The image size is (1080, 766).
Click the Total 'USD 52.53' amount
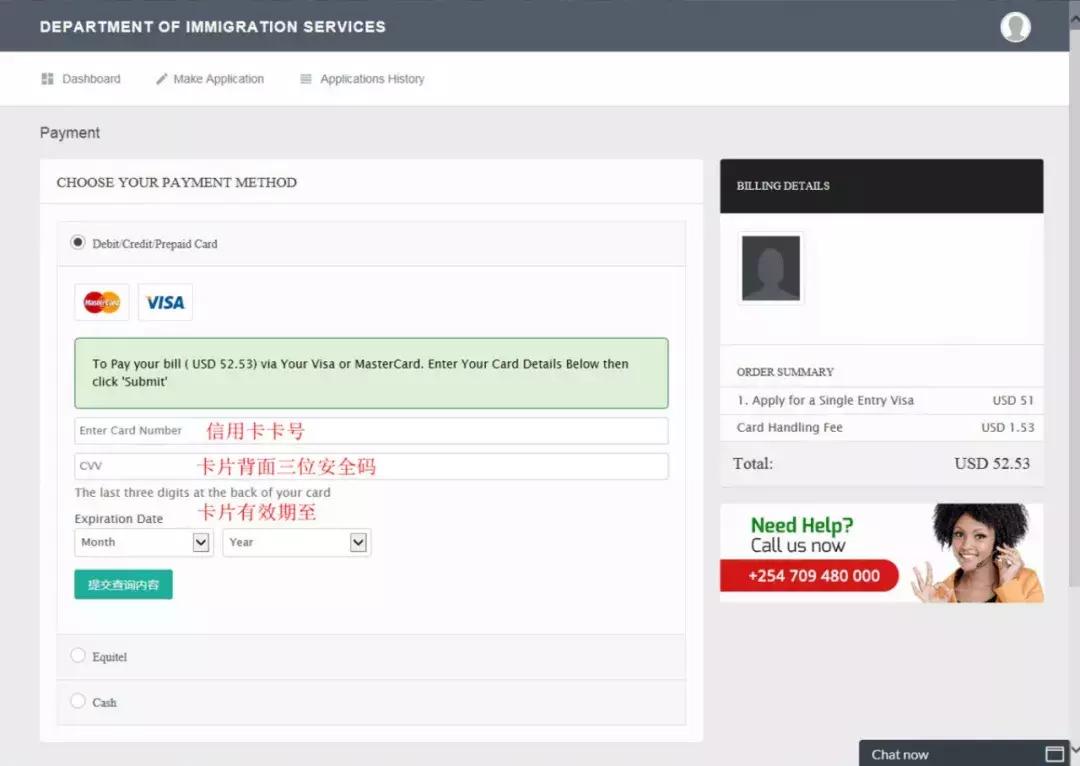pyautogui.click(x=992, y=464)
